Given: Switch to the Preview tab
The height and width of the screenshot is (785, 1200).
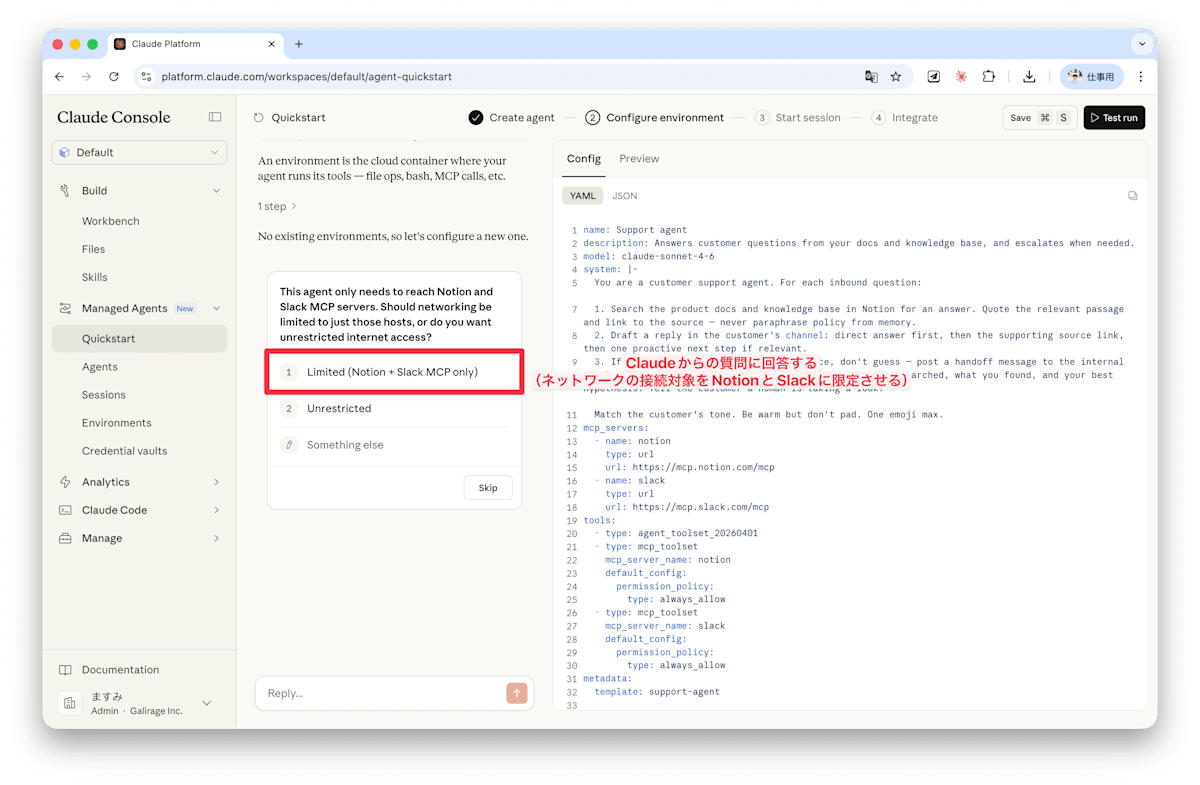Looking at the screenshot, I should coord(639,159).
